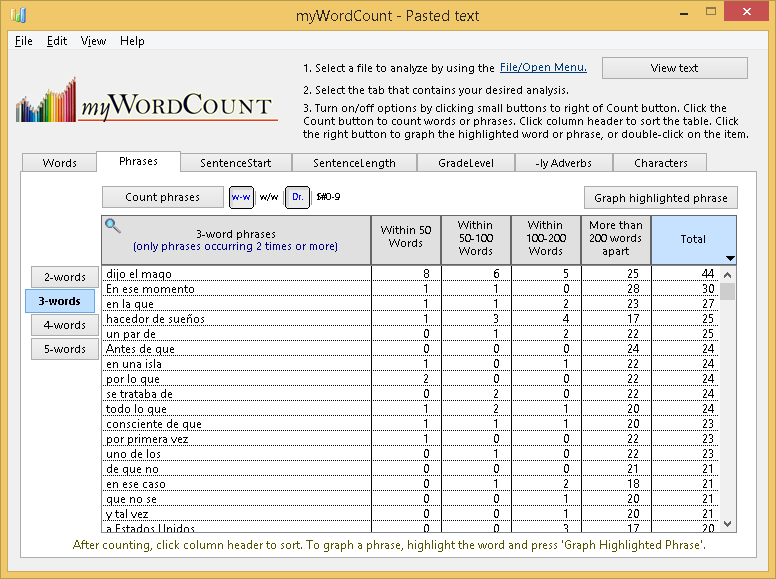776x579 pixels.
Task: Click the table scrollbar down arrow
Action: 728,524
